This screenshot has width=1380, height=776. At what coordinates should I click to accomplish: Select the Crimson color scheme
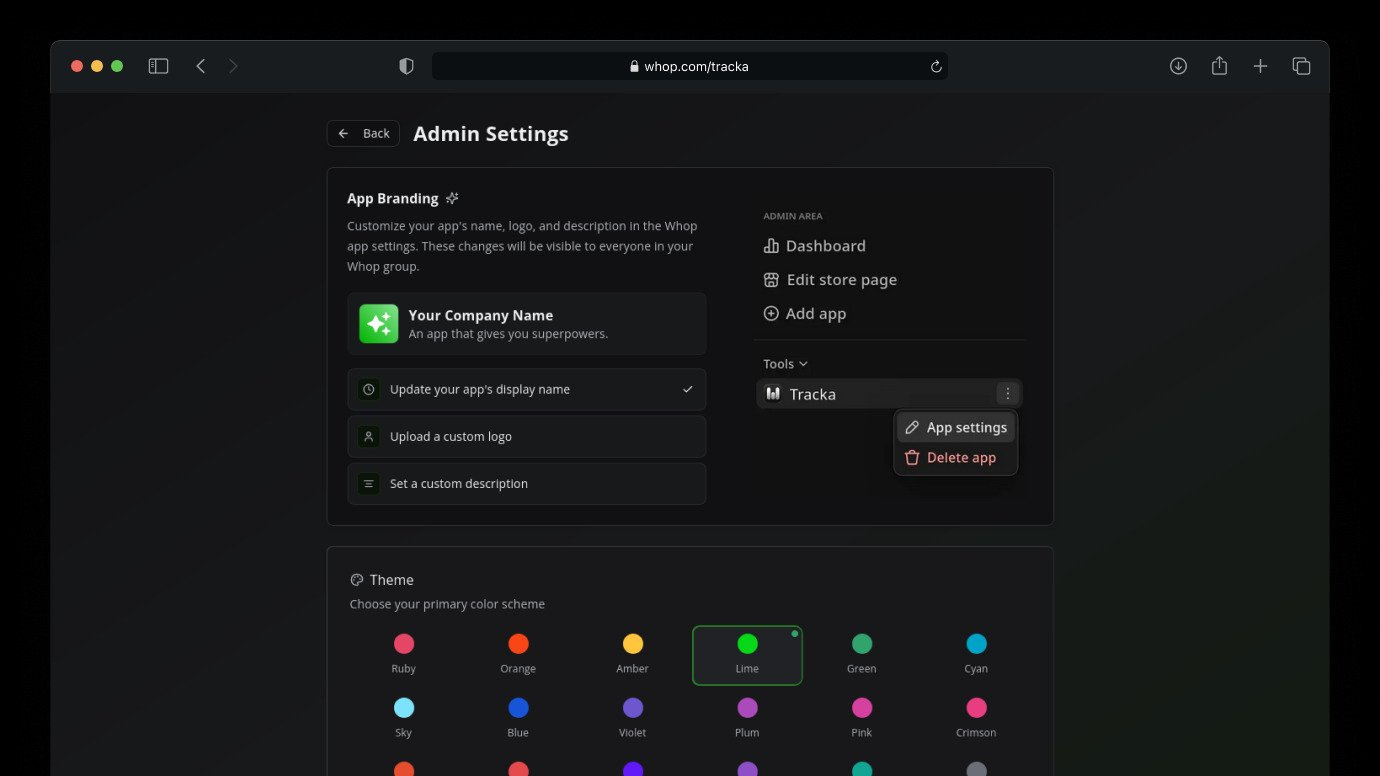click(976, 719)
